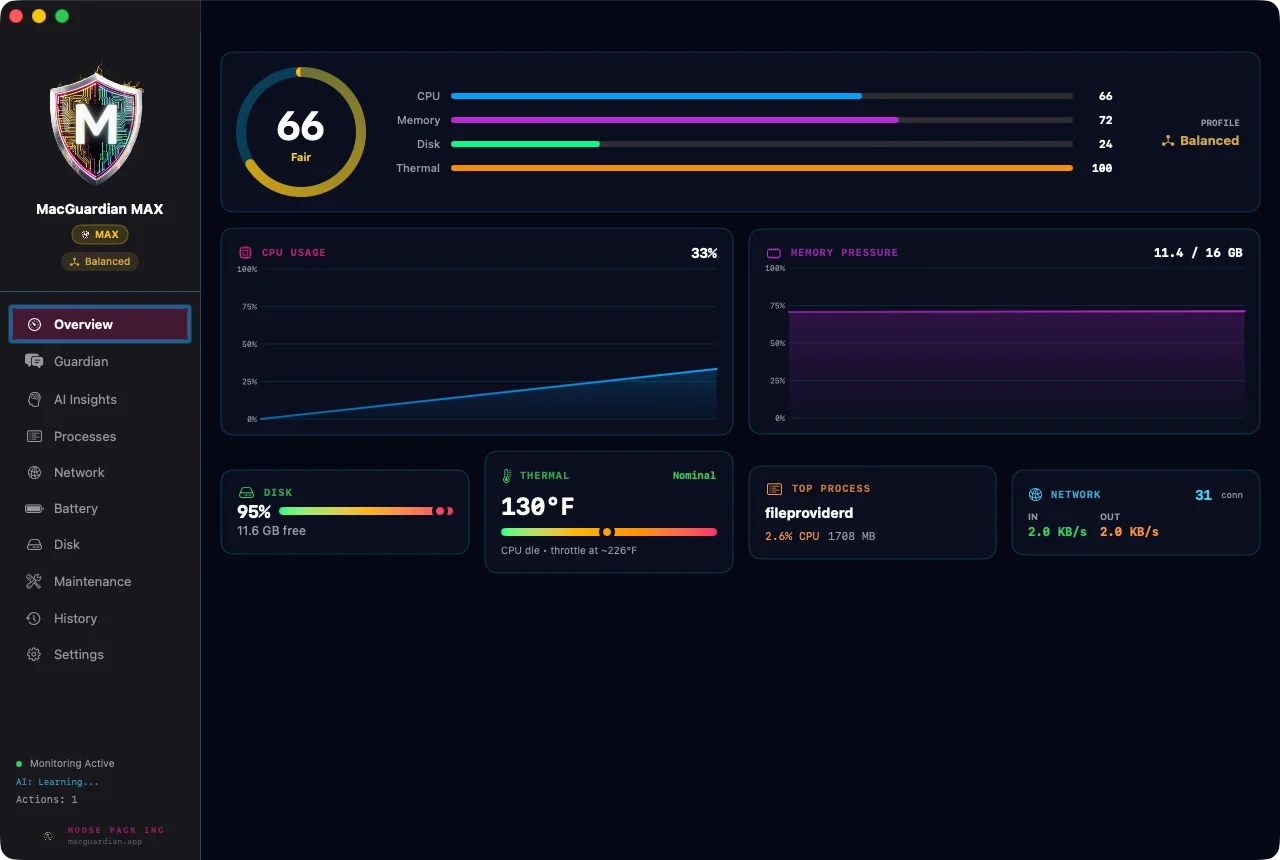1280x860 pixels.
Task: Switch to the Processes view
Action: pos(99,436)
